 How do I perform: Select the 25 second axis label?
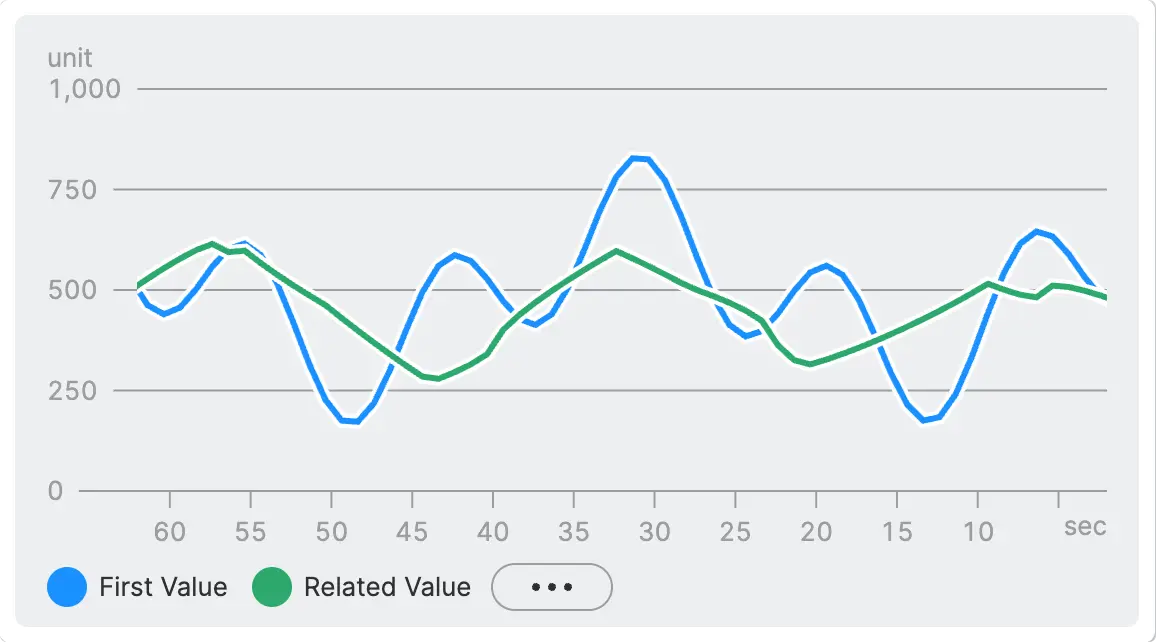[736, 532]
